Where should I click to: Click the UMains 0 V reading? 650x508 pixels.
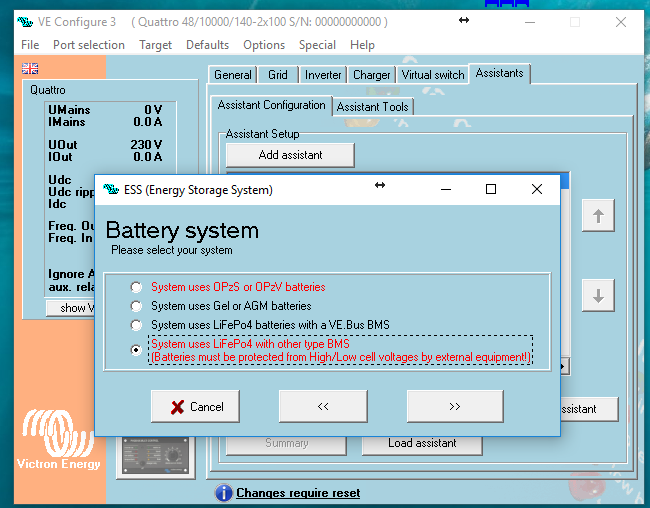(105, 110)
